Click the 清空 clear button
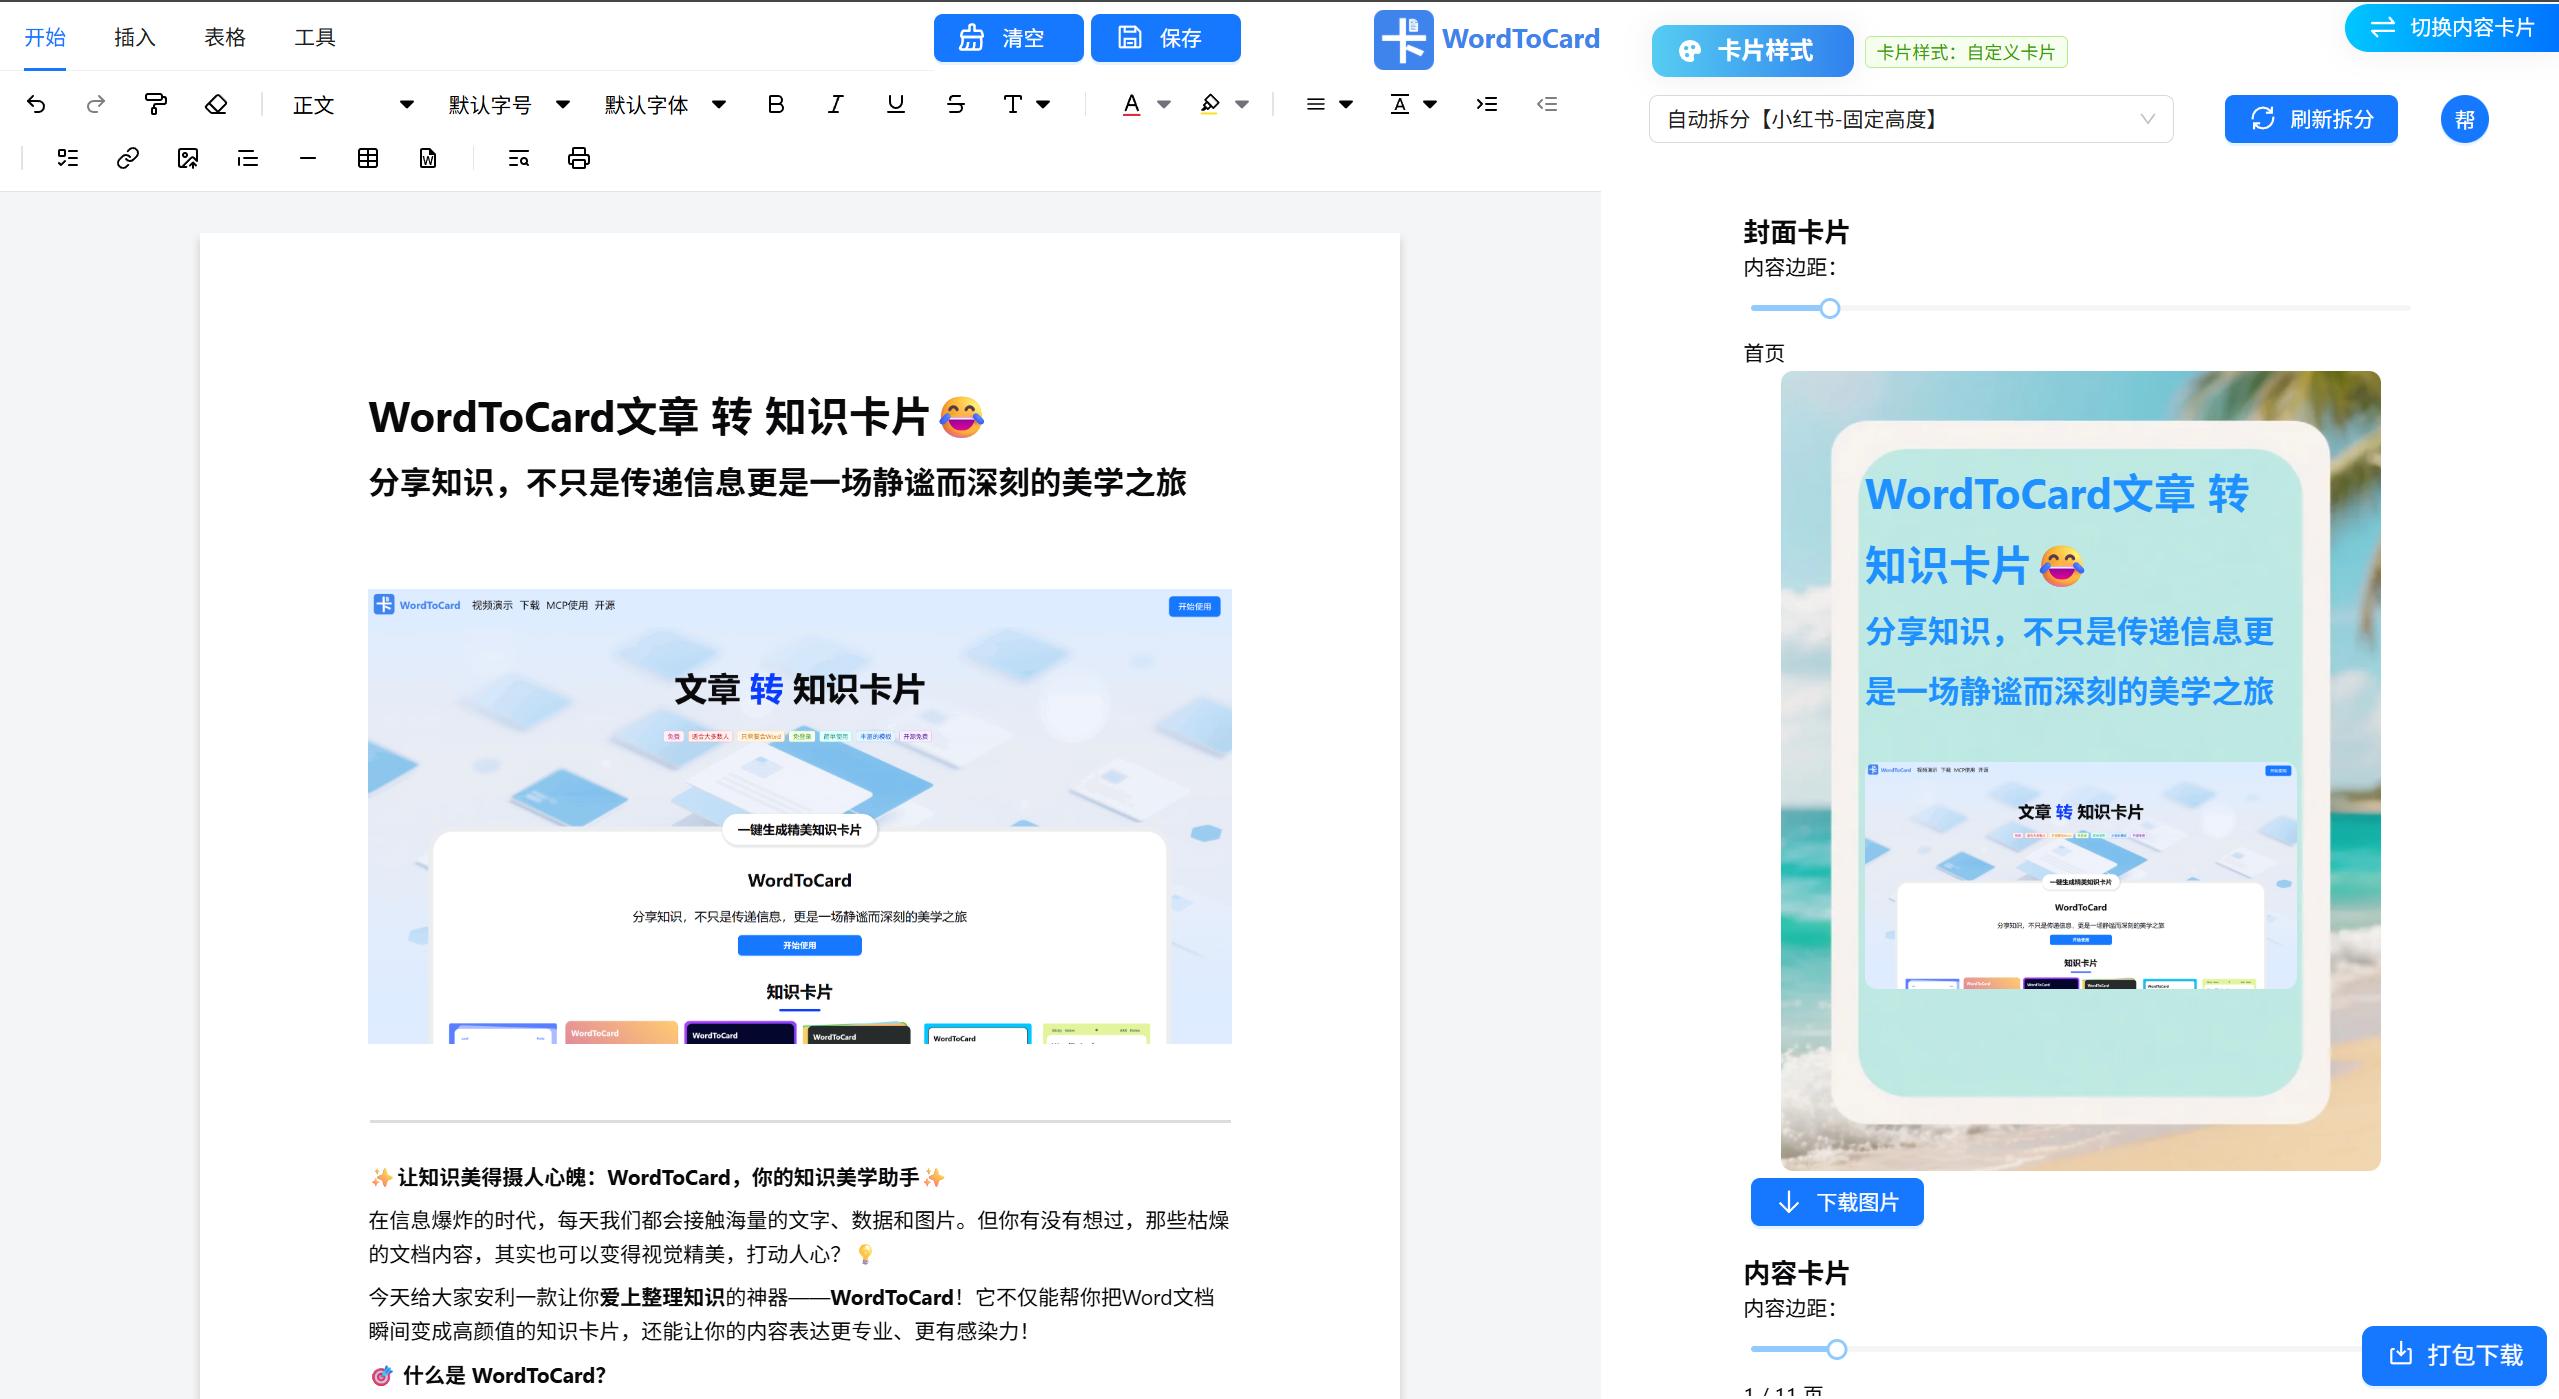Viewport: 2559px width, 1399px height. coord(1008,38)
